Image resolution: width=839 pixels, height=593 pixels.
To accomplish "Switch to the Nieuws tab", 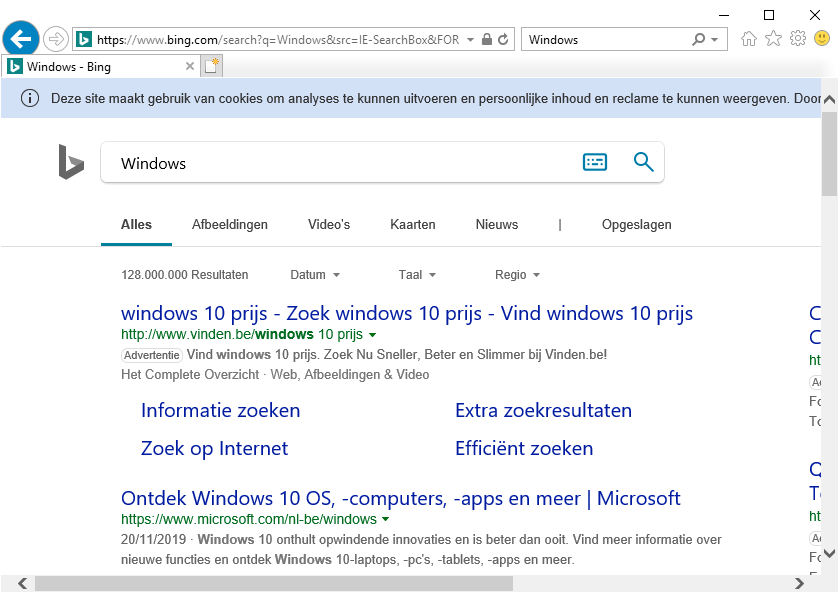I will click(497, 225).
